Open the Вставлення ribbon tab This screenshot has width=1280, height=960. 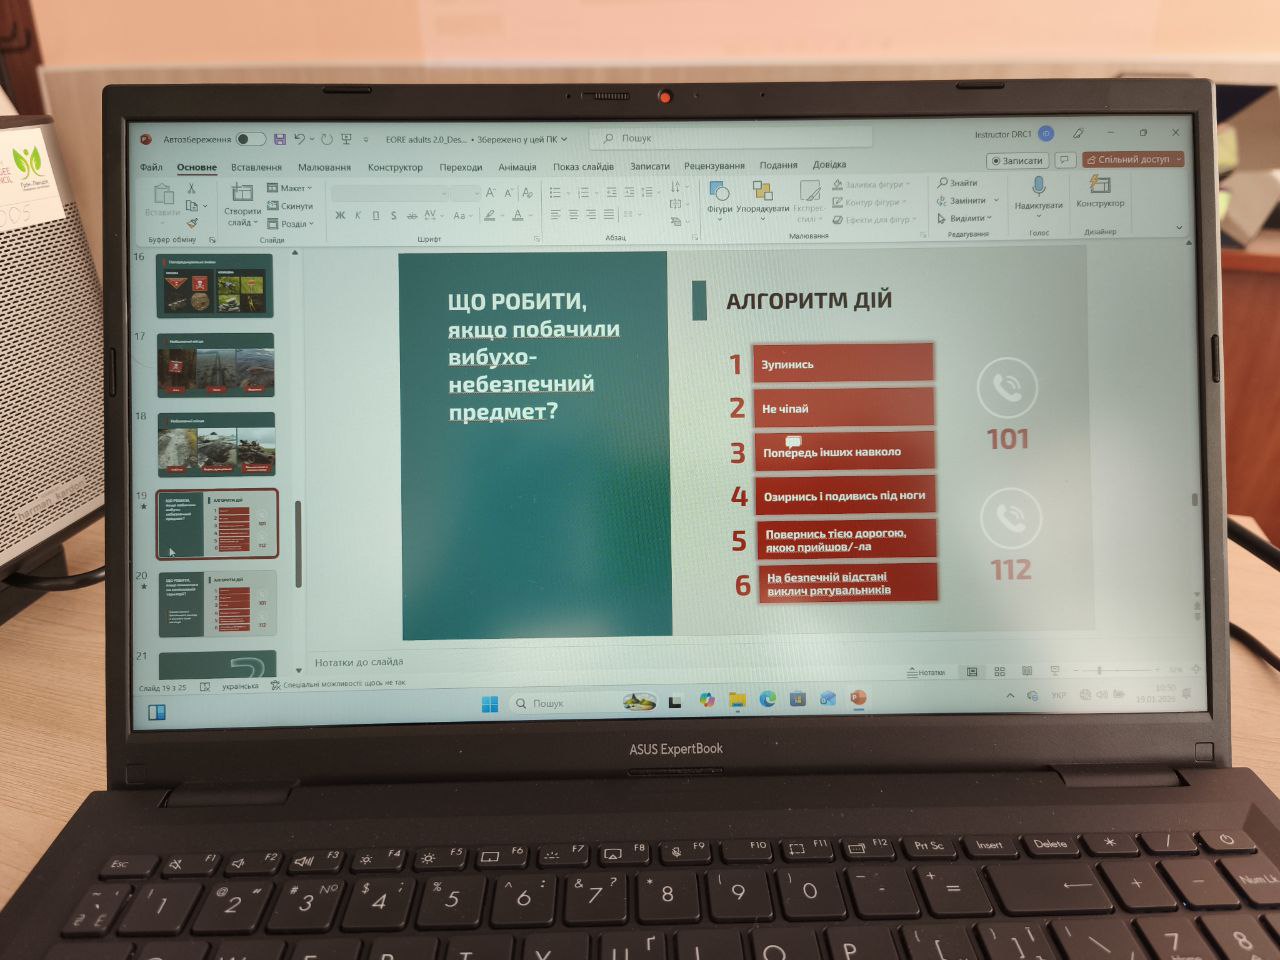[x=256, y=167]
